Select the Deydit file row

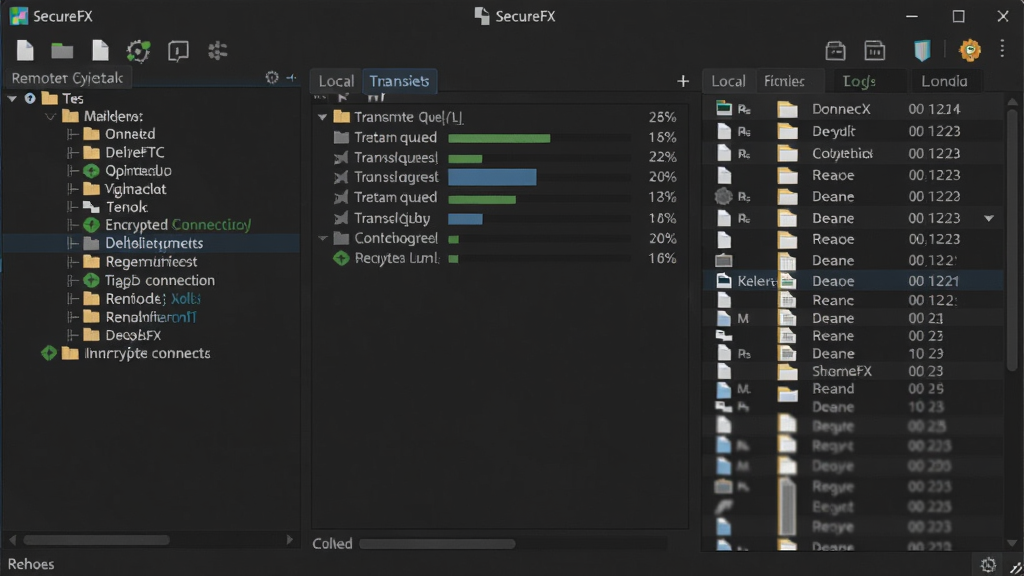click(x=853, y=131)
